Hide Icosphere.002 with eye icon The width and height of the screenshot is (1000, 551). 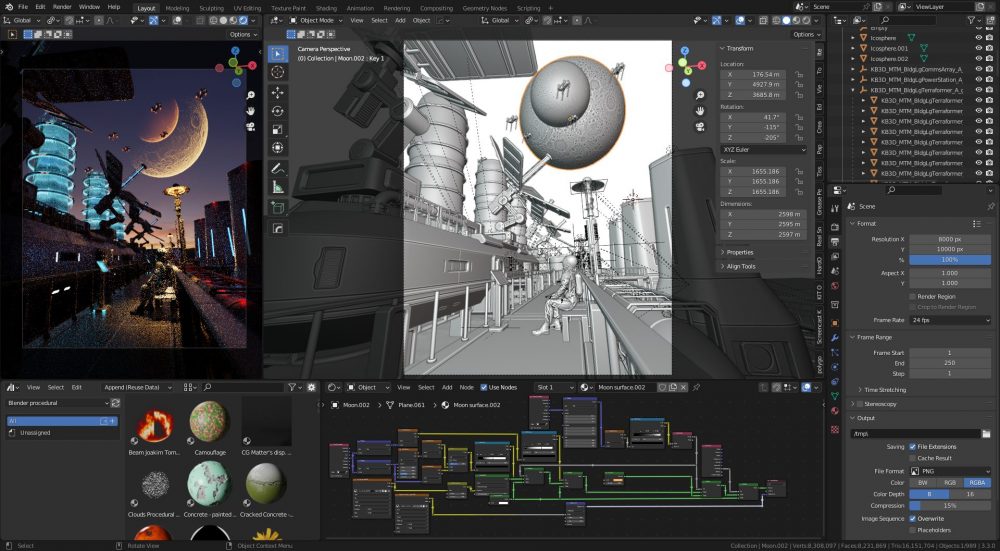(978, 59)
